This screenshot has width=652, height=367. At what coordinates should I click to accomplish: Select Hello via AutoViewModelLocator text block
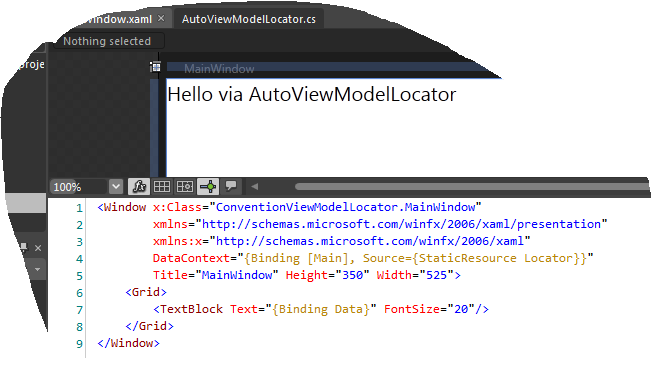[x=311, y=94]
